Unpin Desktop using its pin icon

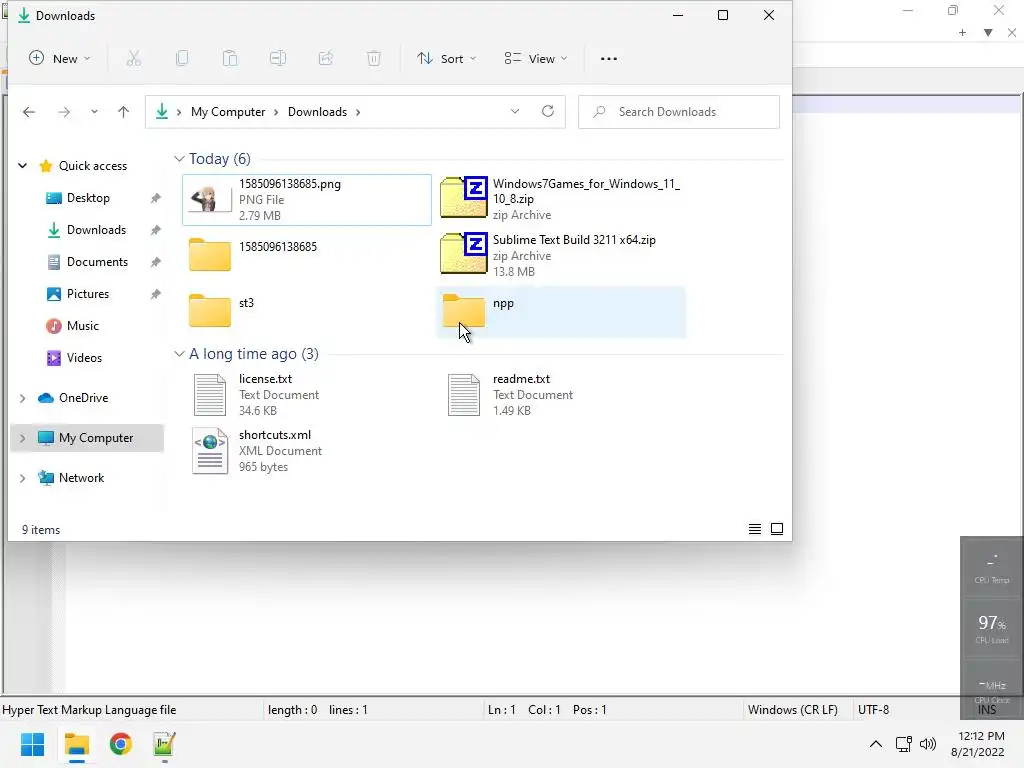155,198
